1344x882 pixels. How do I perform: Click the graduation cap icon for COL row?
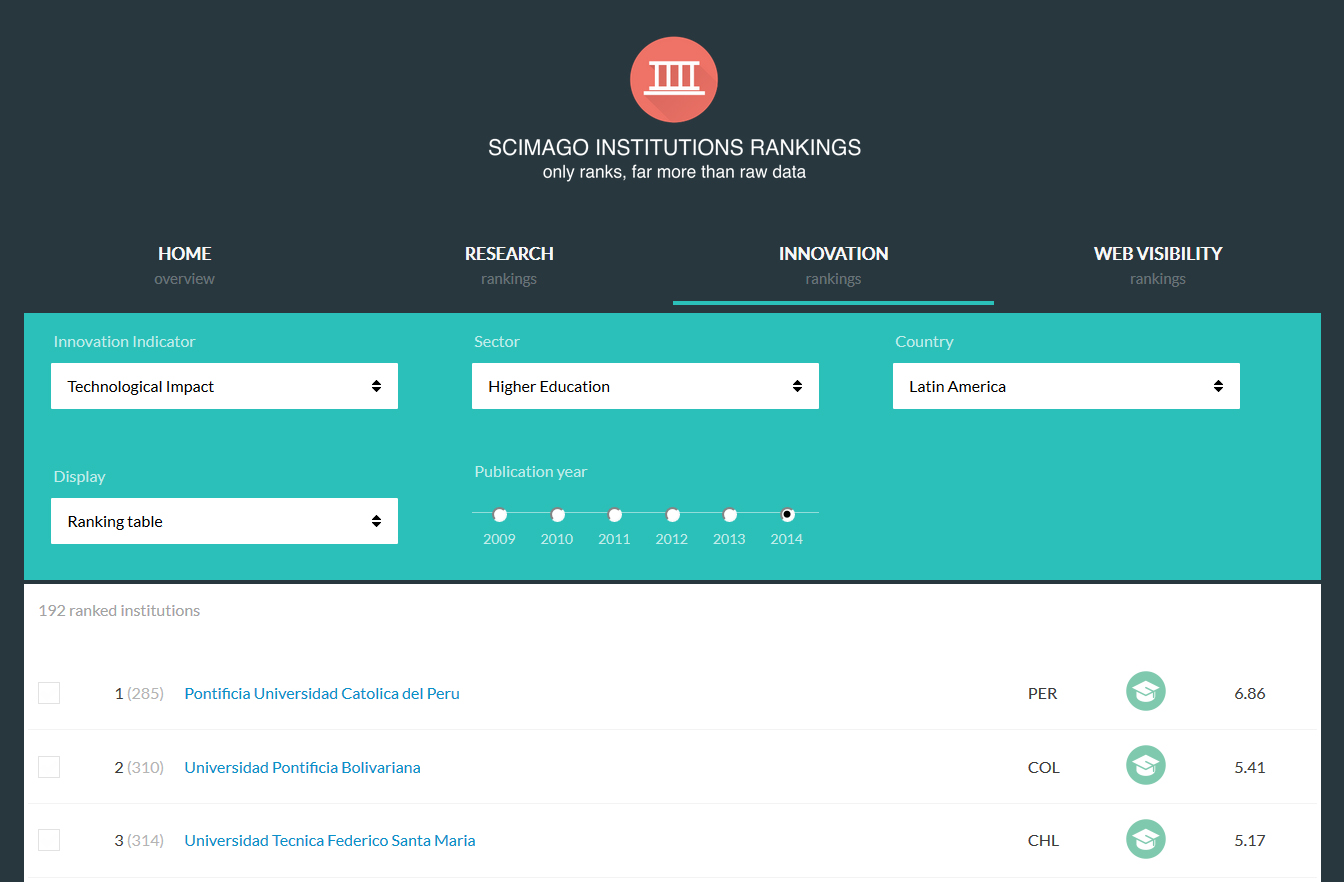tap(1146, 766)
